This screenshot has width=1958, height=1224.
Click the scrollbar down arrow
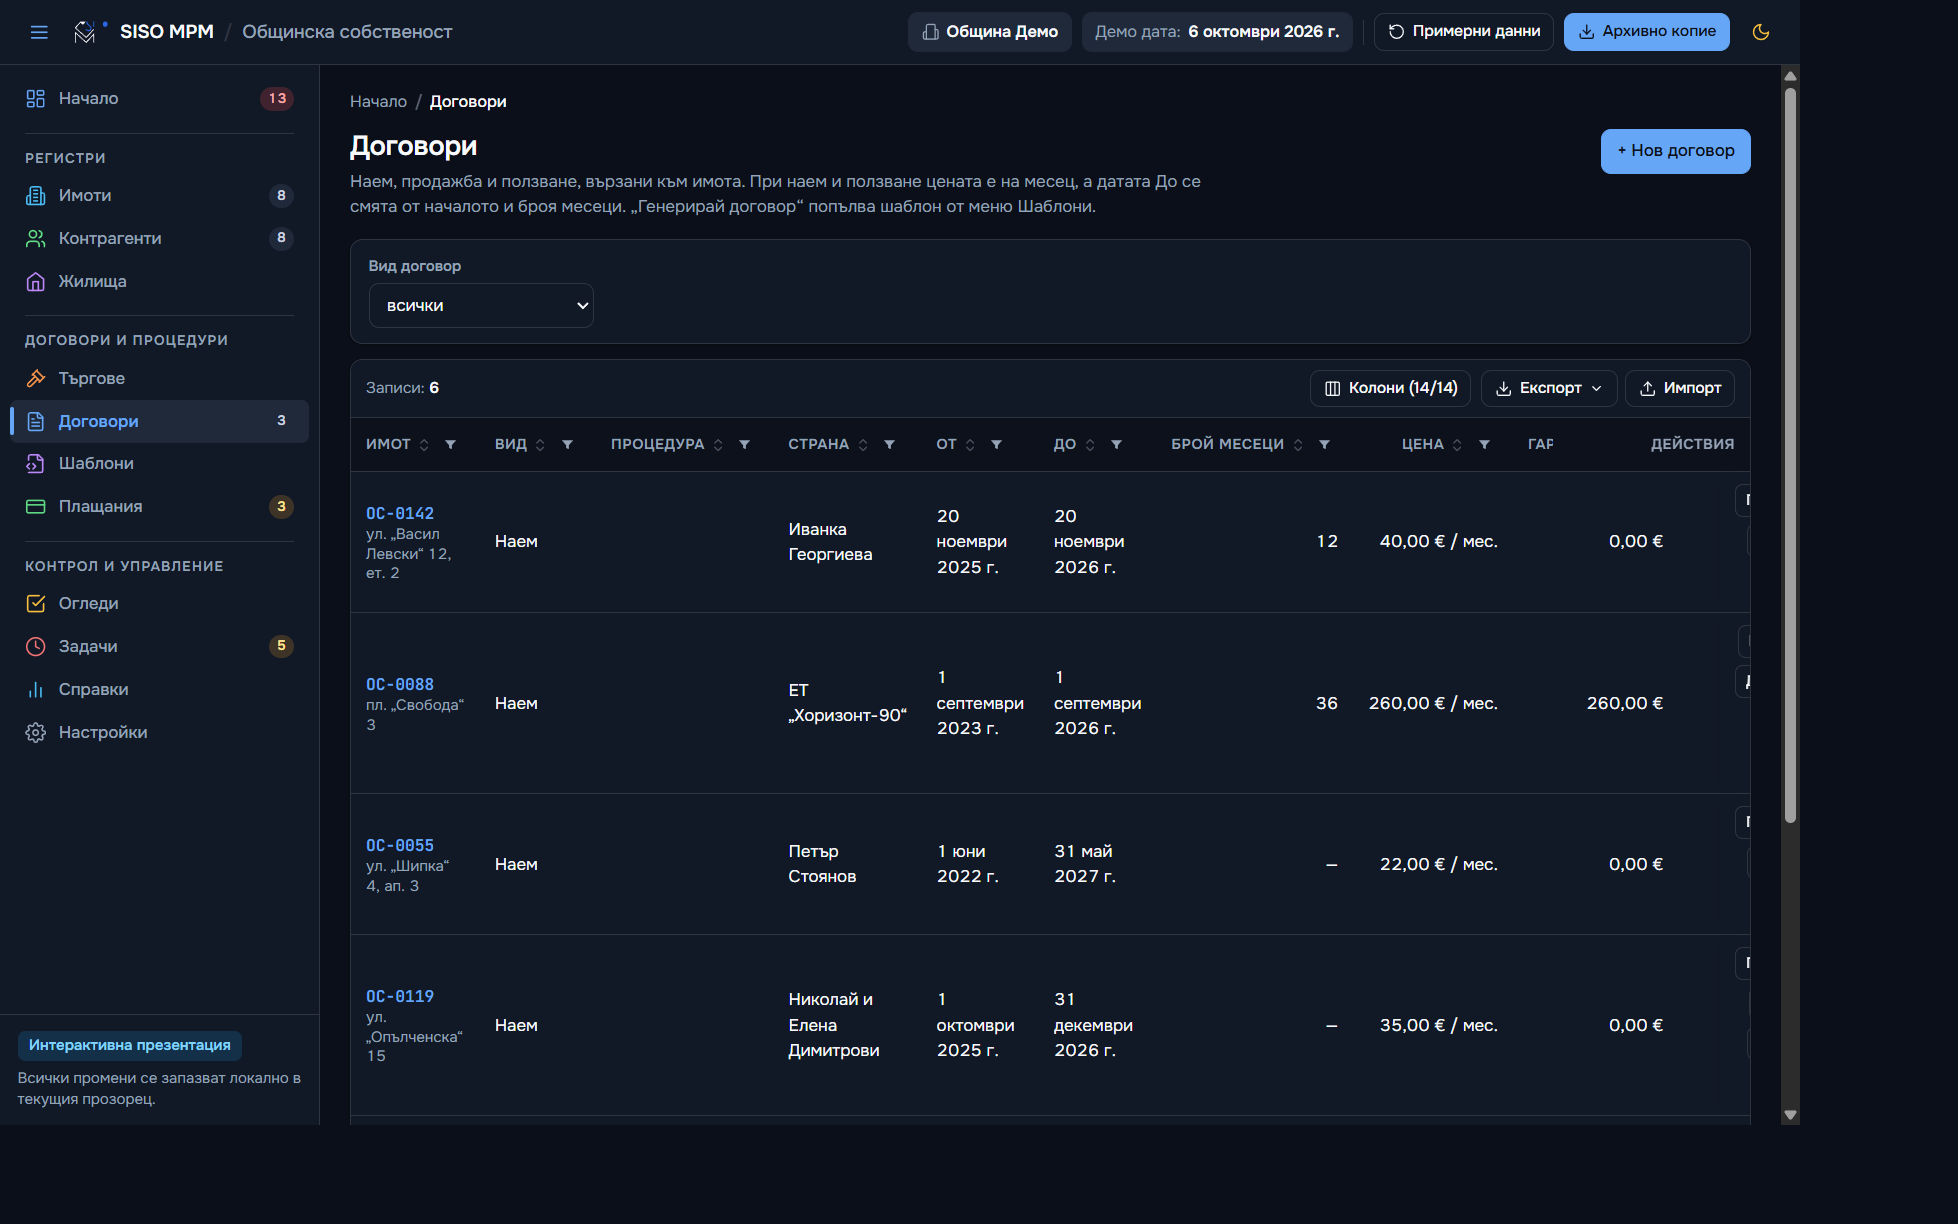[1790, 1114]
